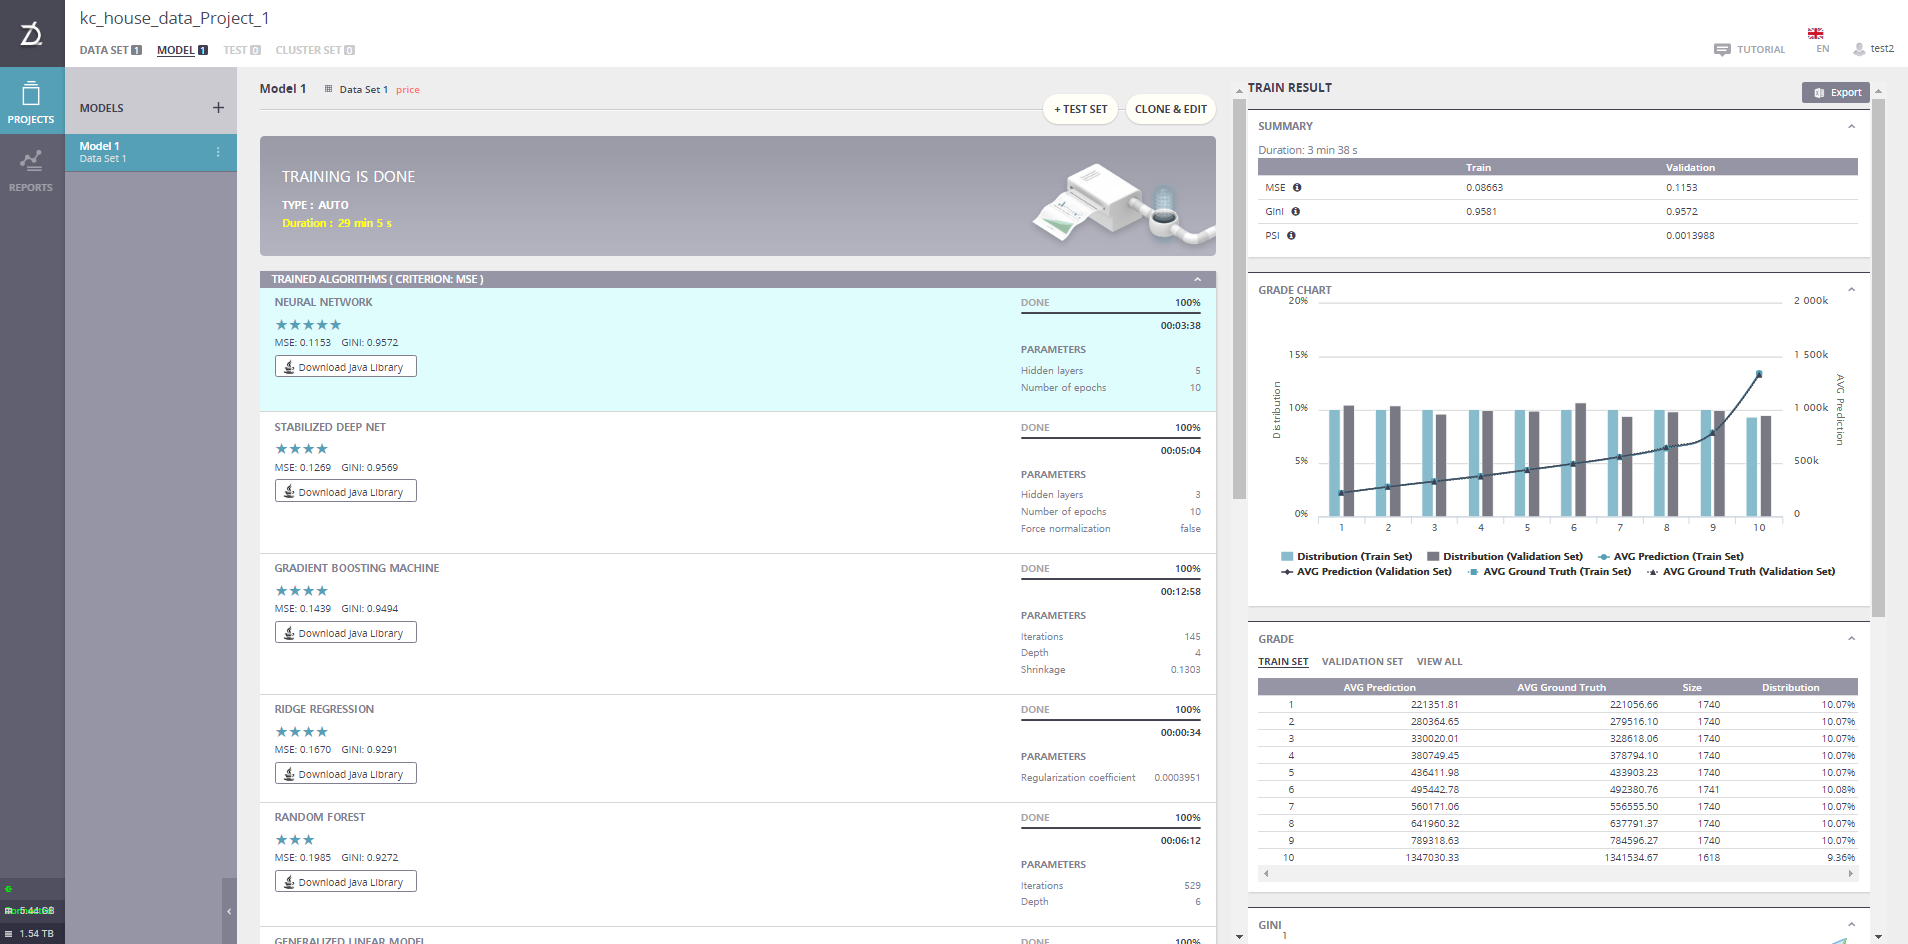Click grade 10 AVG Prediction value 1347030.33
This screenshot has width=1908, height=944.
[1432, 857]
